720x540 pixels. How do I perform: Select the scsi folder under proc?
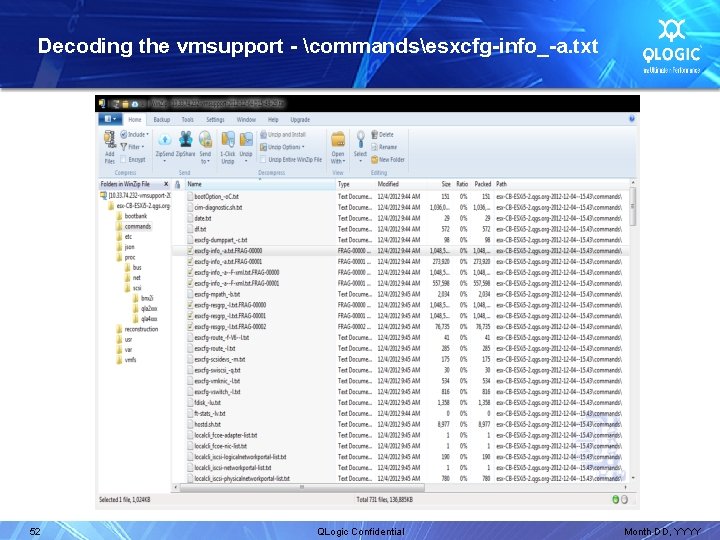coord(133,288)
